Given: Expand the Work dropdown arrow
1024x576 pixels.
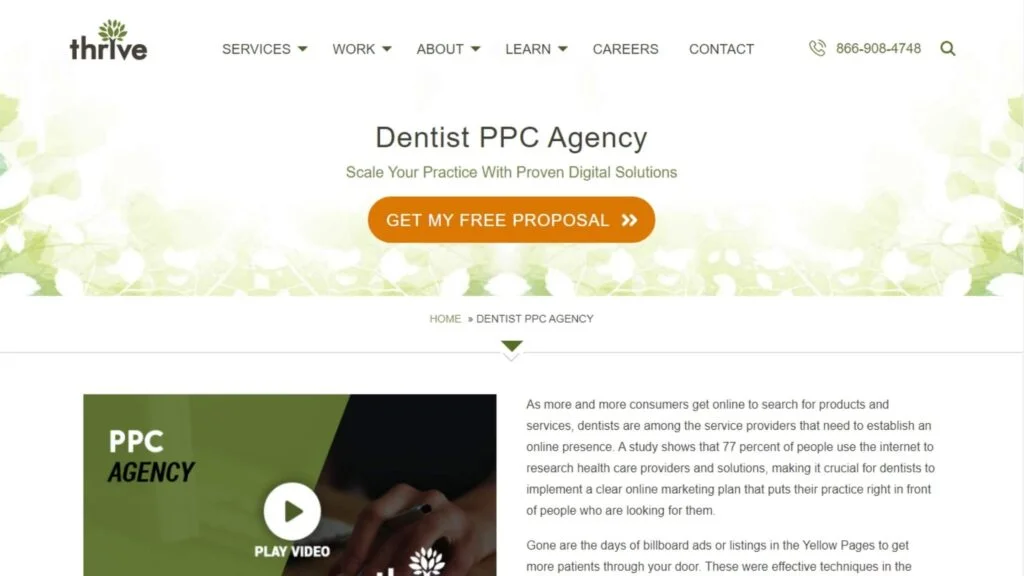Looking at the screenshot, I should (x=387, y=49).
